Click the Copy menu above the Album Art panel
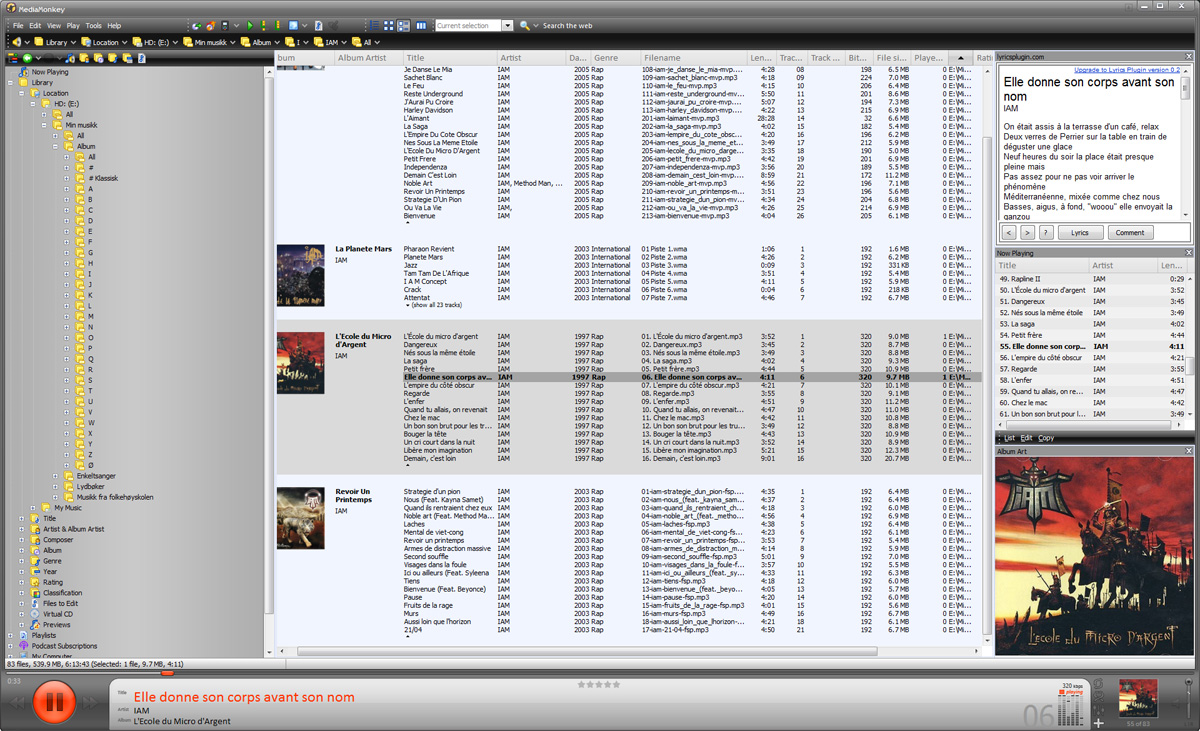This screenshot has height=731, width=1200. coord(1046,438)
